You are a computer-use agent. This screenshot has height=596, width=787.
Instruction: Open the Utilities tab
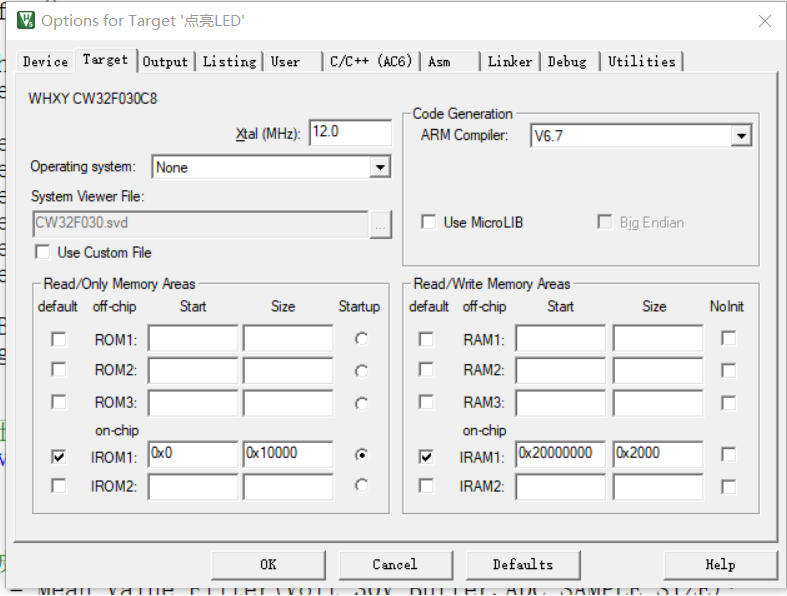point(642,62)
